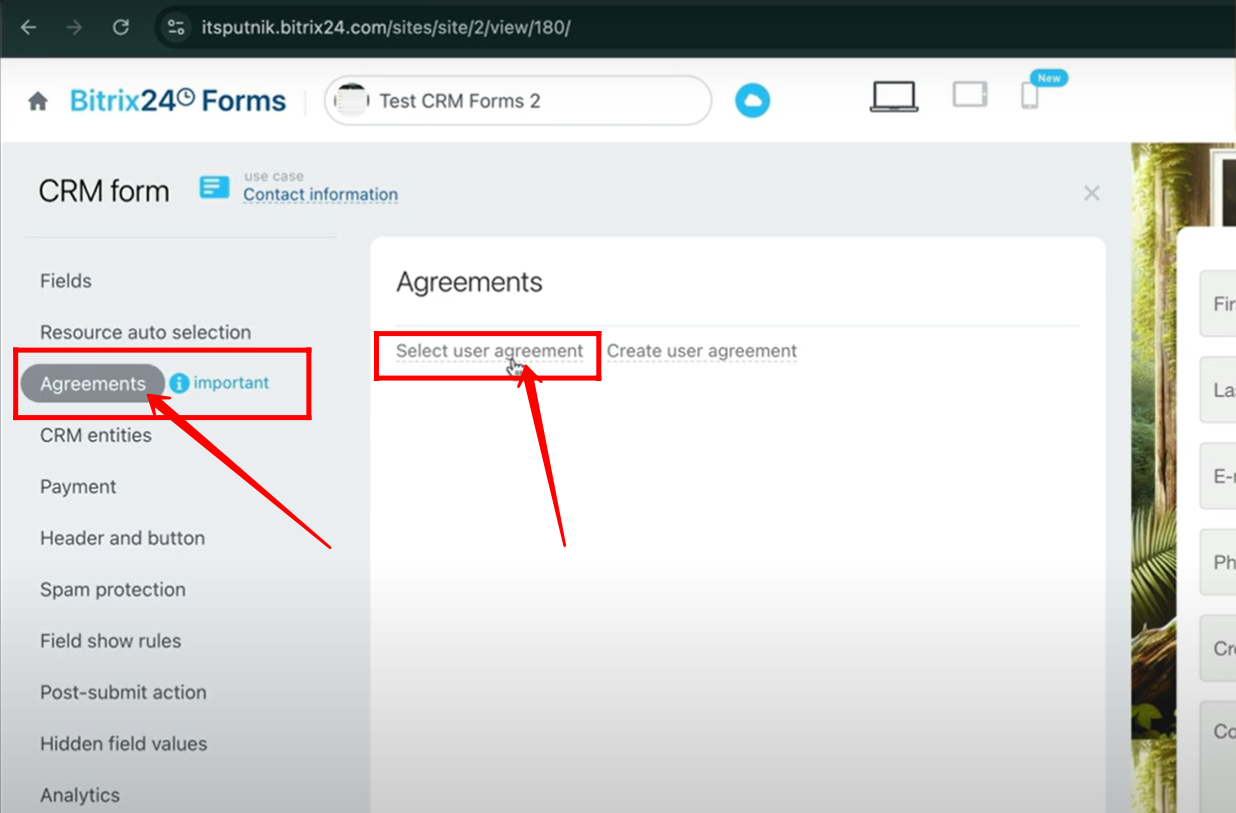The width and height of the screenshot is (1236, 813).
Task: Open the CRM entities section
Action: [x=96, y=435]
